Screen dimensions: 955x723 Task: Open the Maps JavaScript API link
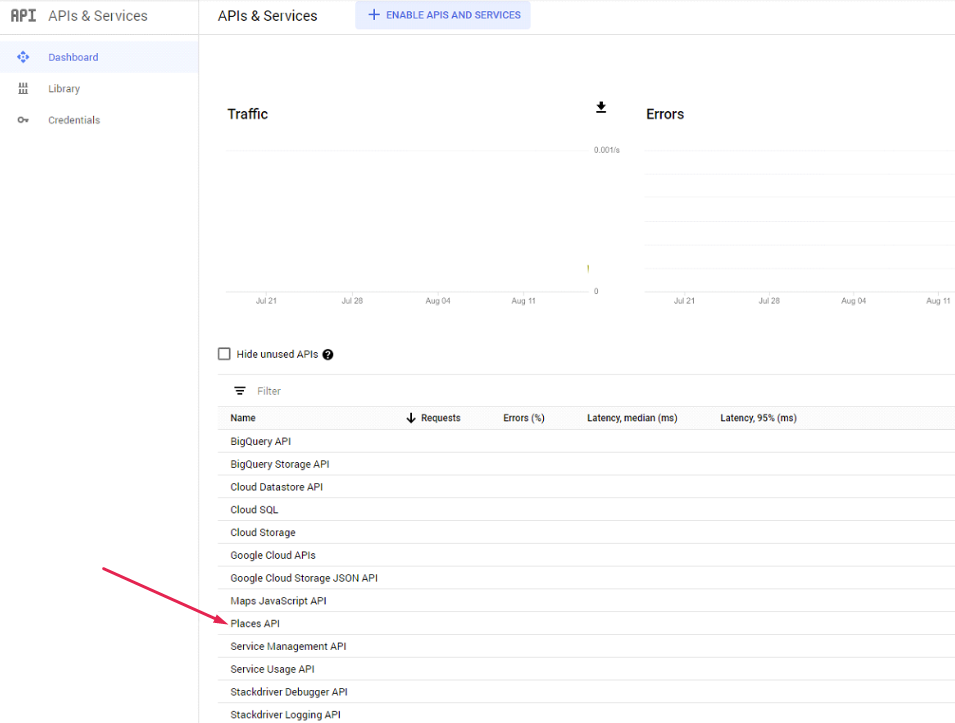[x=278, y=601]
